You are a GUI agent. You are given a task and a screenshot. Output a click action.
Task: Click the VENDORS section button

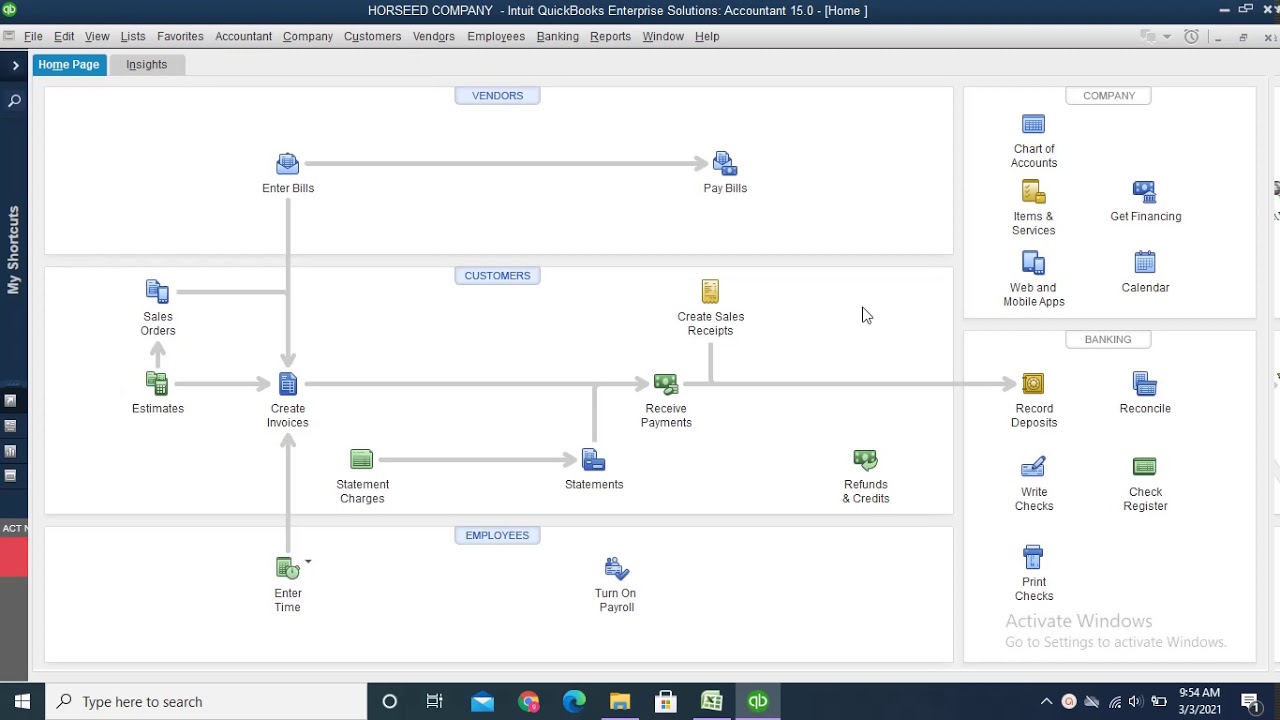pyautogui.click(x=497, y=96)
